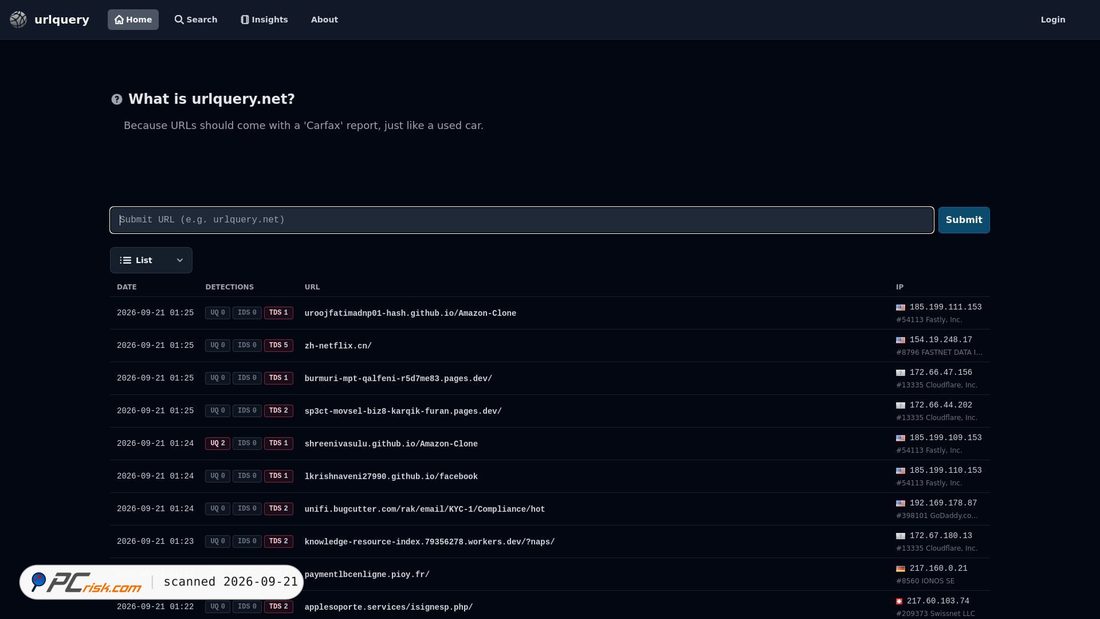Click the flag icon beside 172.67.180.13

click(900, 535)
